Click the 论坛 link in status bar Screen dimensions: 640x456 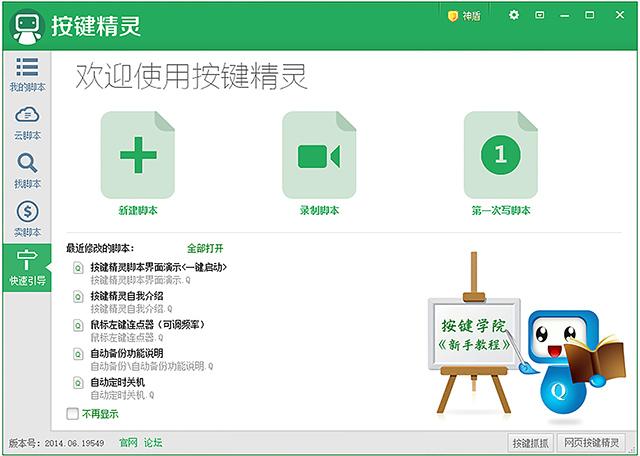tap(153, 443)
